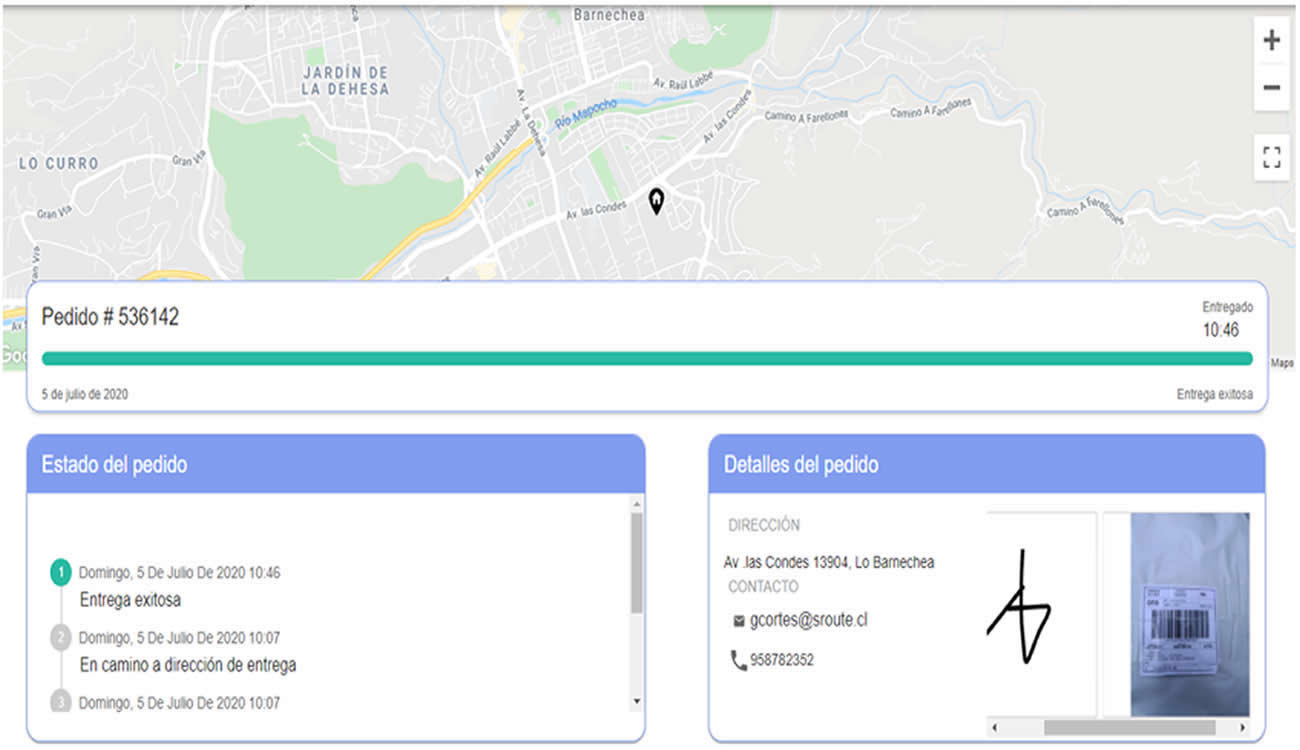
Task: Click the Estado del pedido header
Action: [114, 464]
